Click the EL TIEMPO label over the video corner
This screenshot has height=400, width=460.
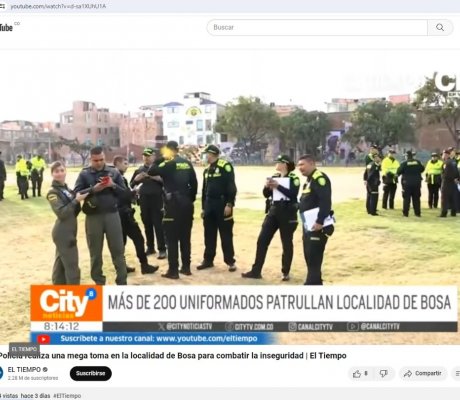(24, 349)
